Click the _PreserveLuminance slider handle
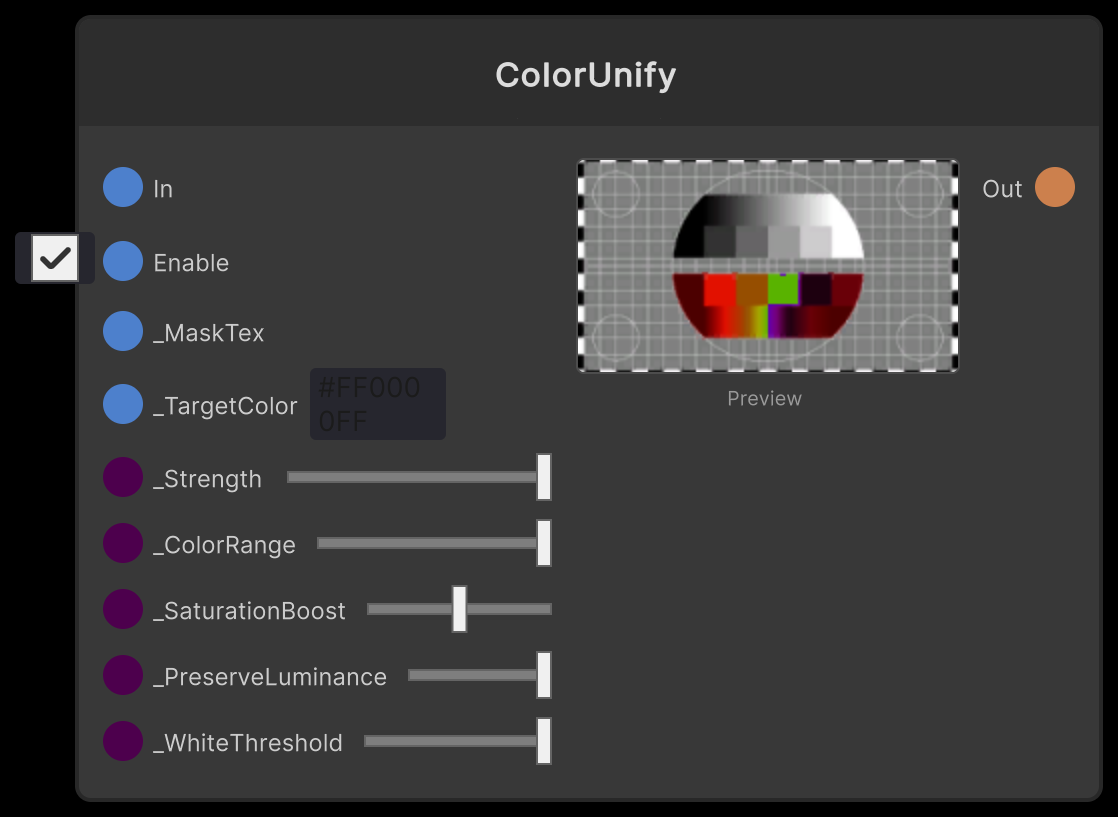The width and height of the screenshot is (1118, 817). coord(543,675)
